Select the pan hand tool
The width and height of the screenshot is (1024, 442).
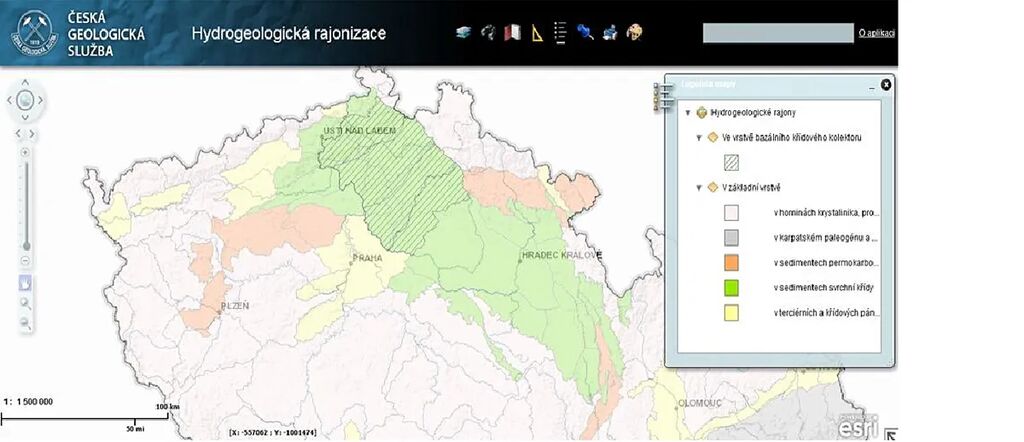26,281
